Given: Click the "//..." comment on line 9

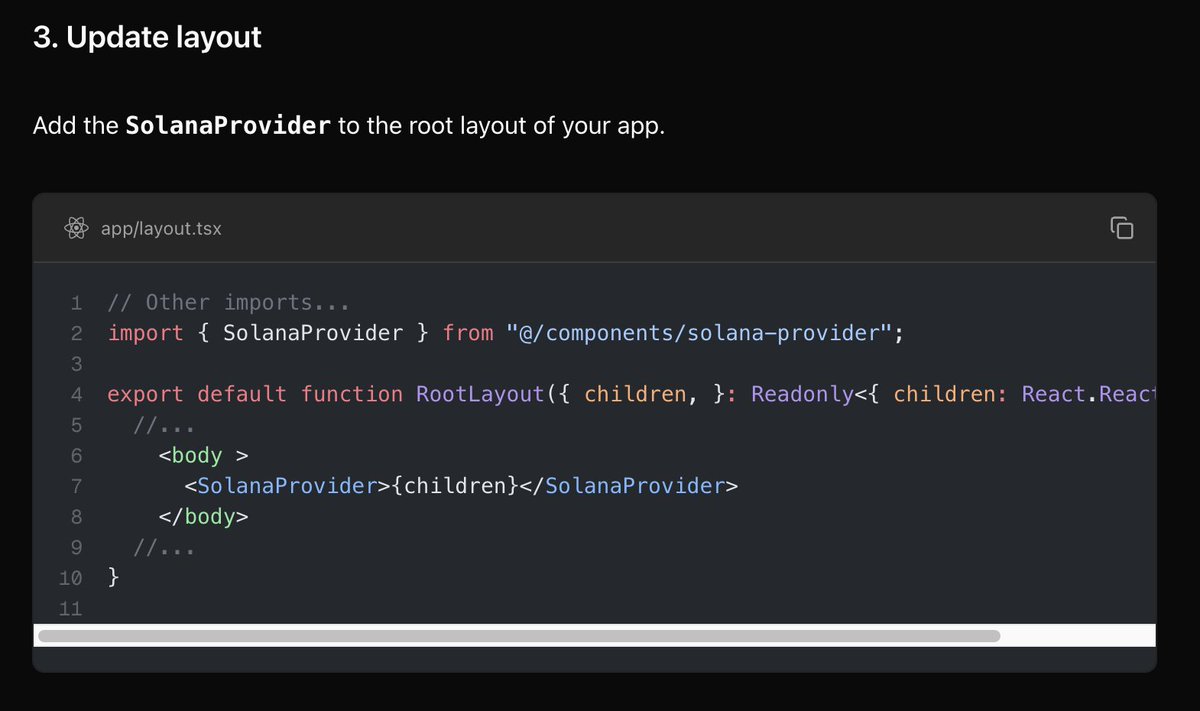Looking at the screenshot, I should pos(164,548).
